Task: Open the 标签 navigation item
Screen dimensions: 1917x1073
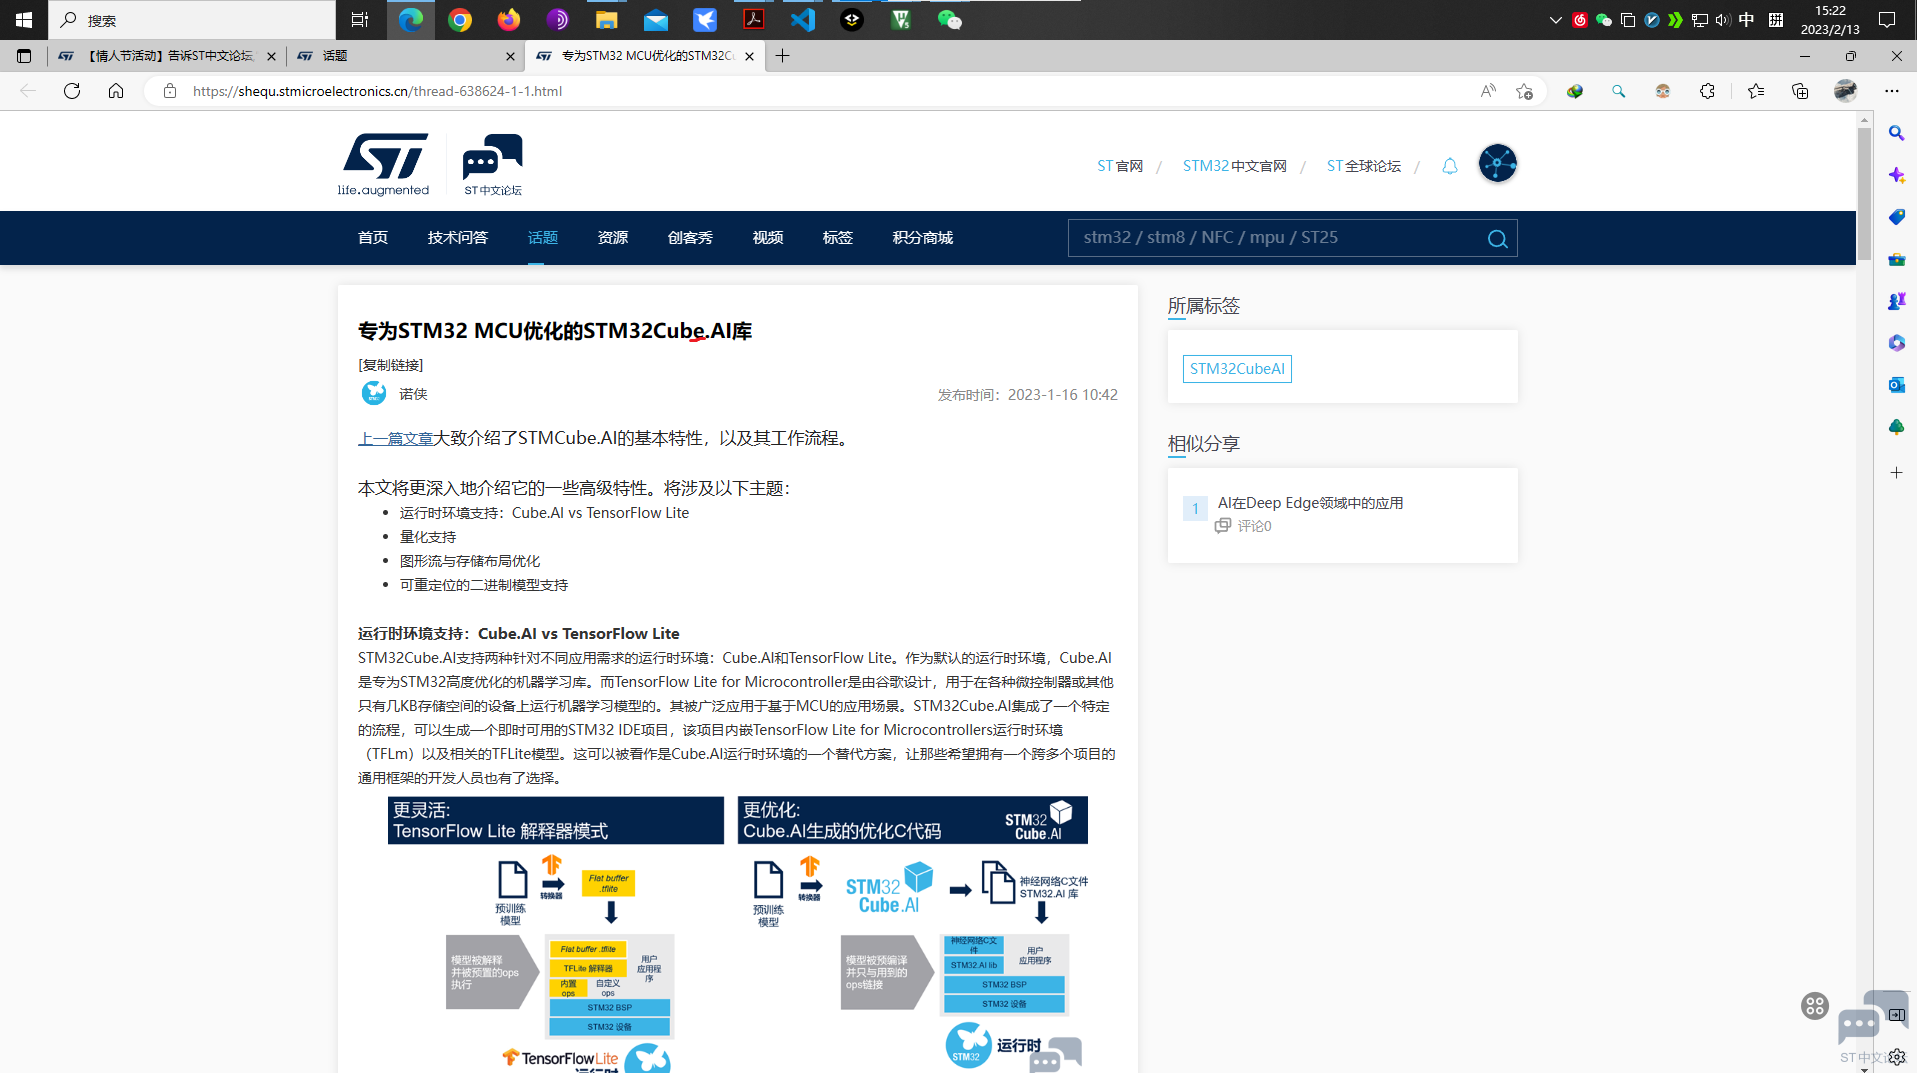Action: coord(838,238)
